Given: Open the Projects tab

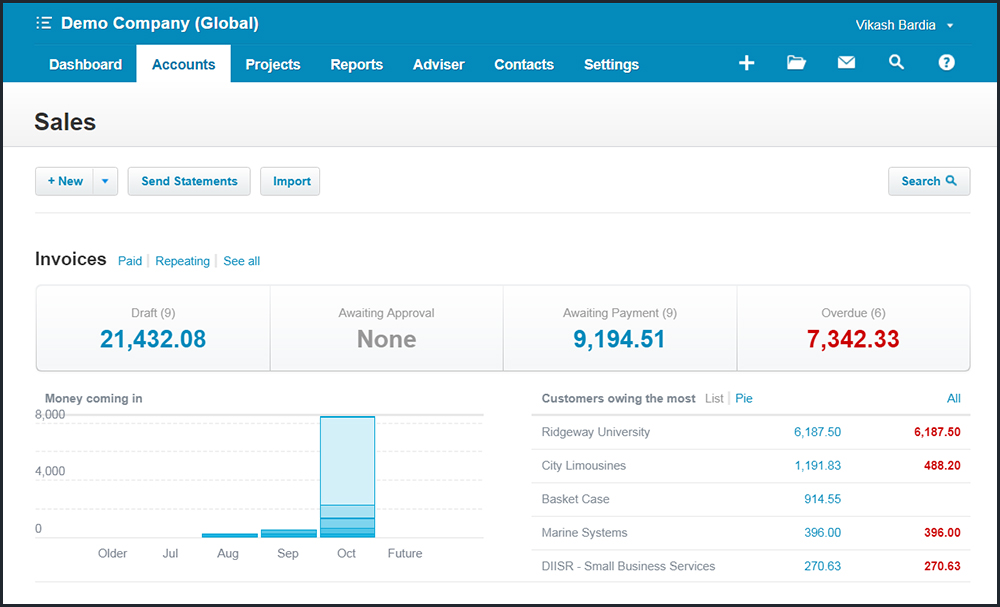Looking at the screenshot, I should coord(273,64).
